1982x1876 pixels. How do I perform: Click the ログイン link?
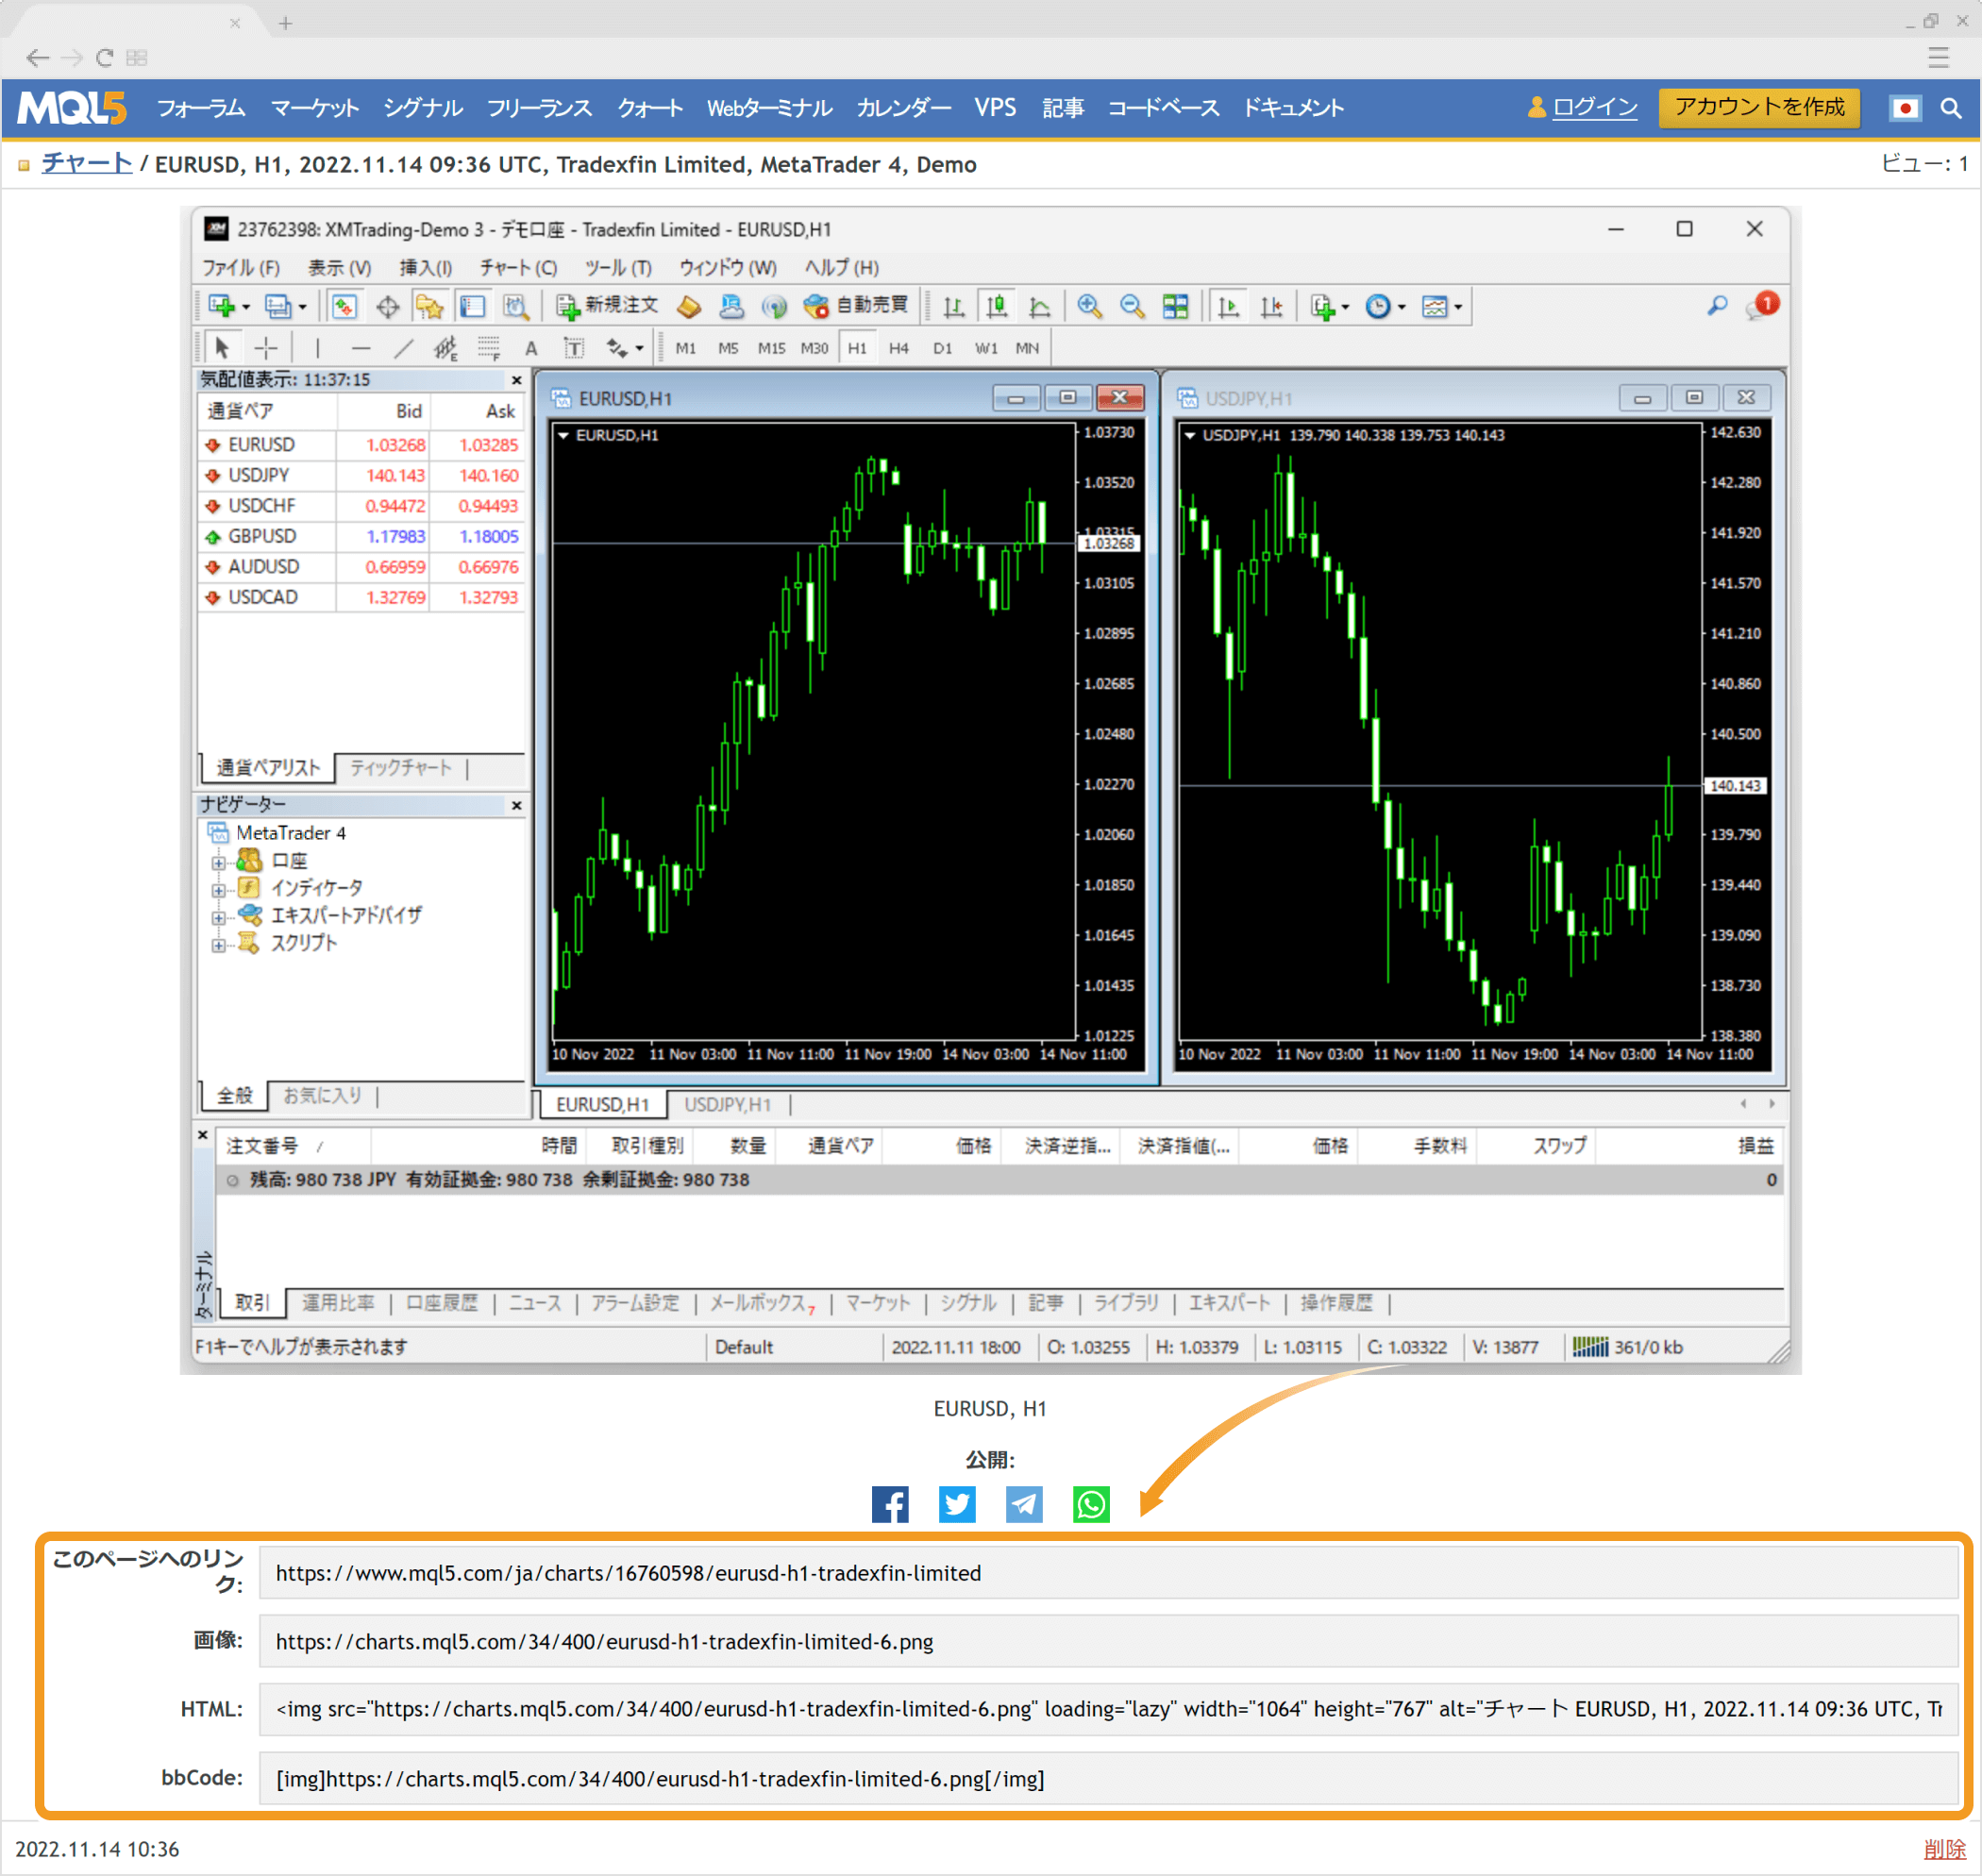pyautogui.click(x=1594, y=107)
